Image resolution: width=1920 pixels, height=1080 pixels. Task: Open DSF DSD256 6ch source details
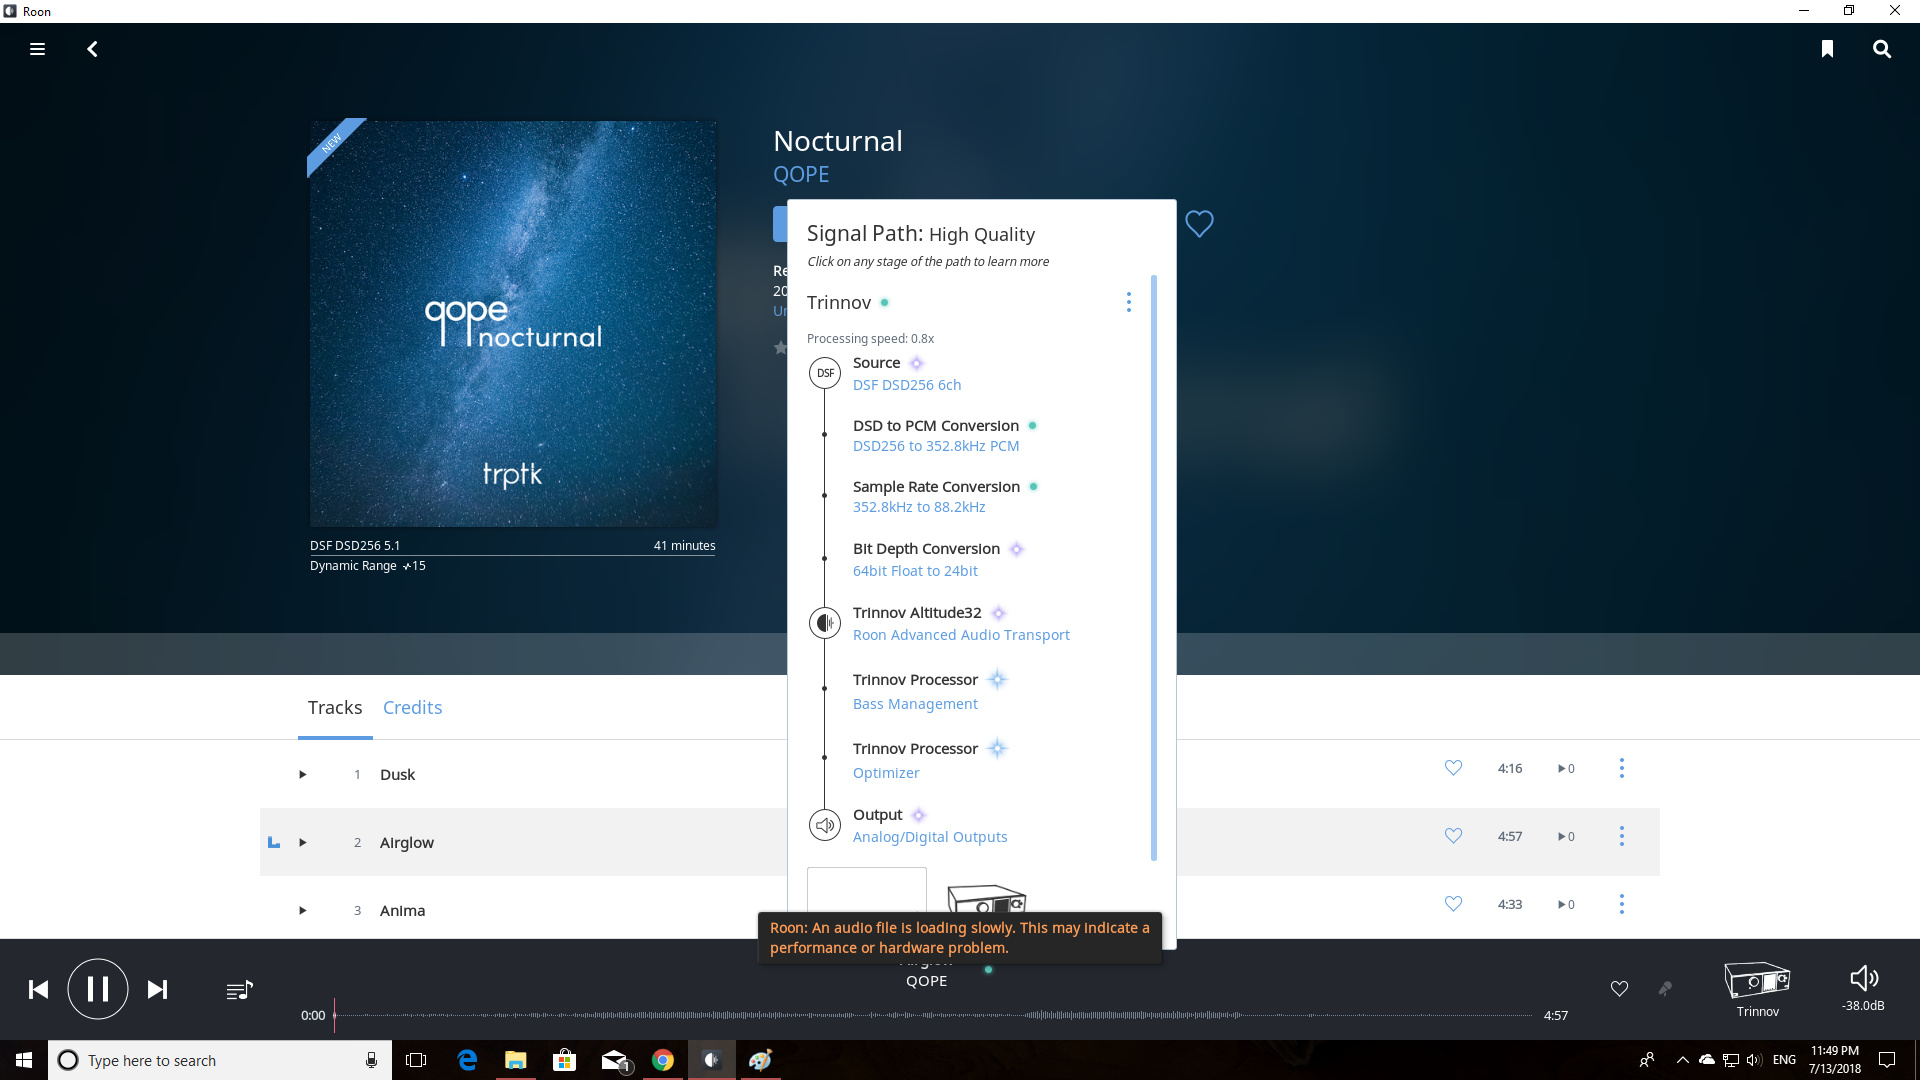pyautogui.click(x=907, y=385)
